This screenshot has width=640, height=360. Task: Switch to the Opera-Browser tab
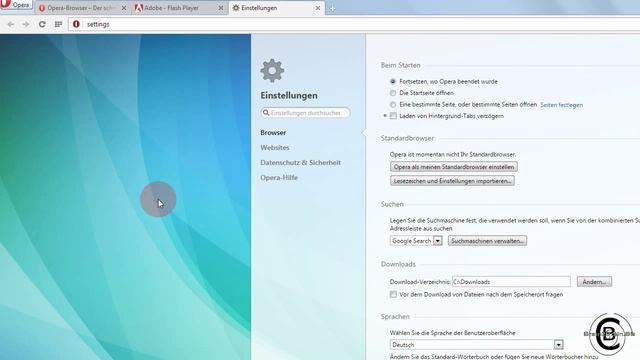tap(82, 8)
